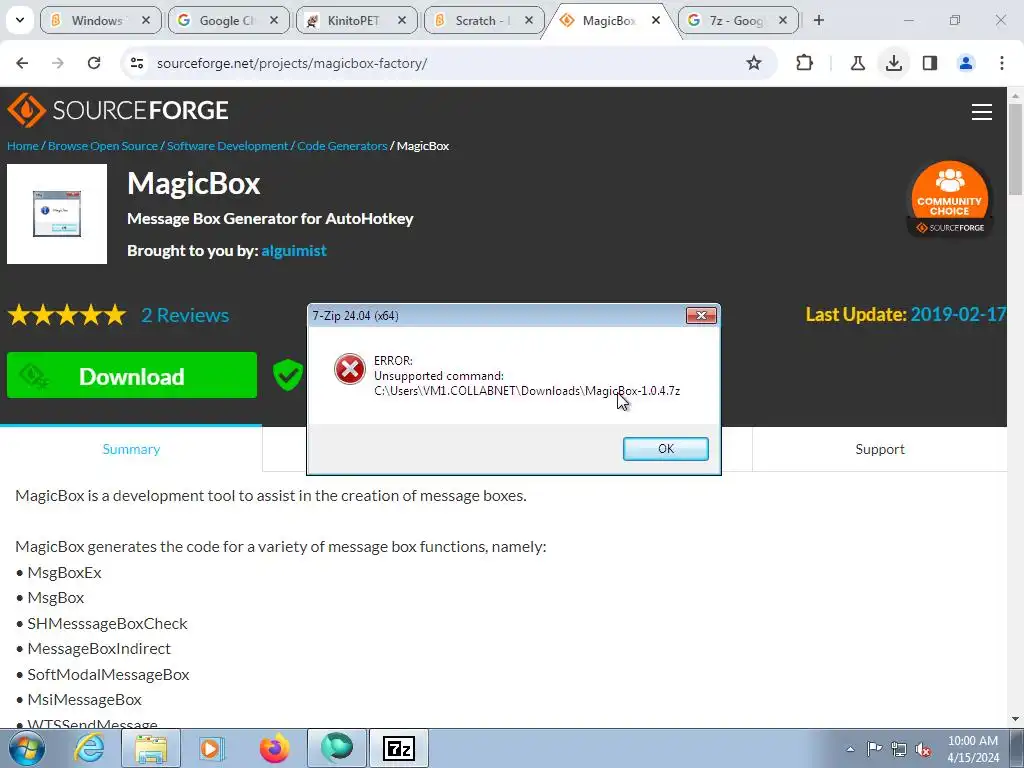Open the 2 Reviews link
This screenshot has width=1024, height=768.
click(x=185, y=315)
